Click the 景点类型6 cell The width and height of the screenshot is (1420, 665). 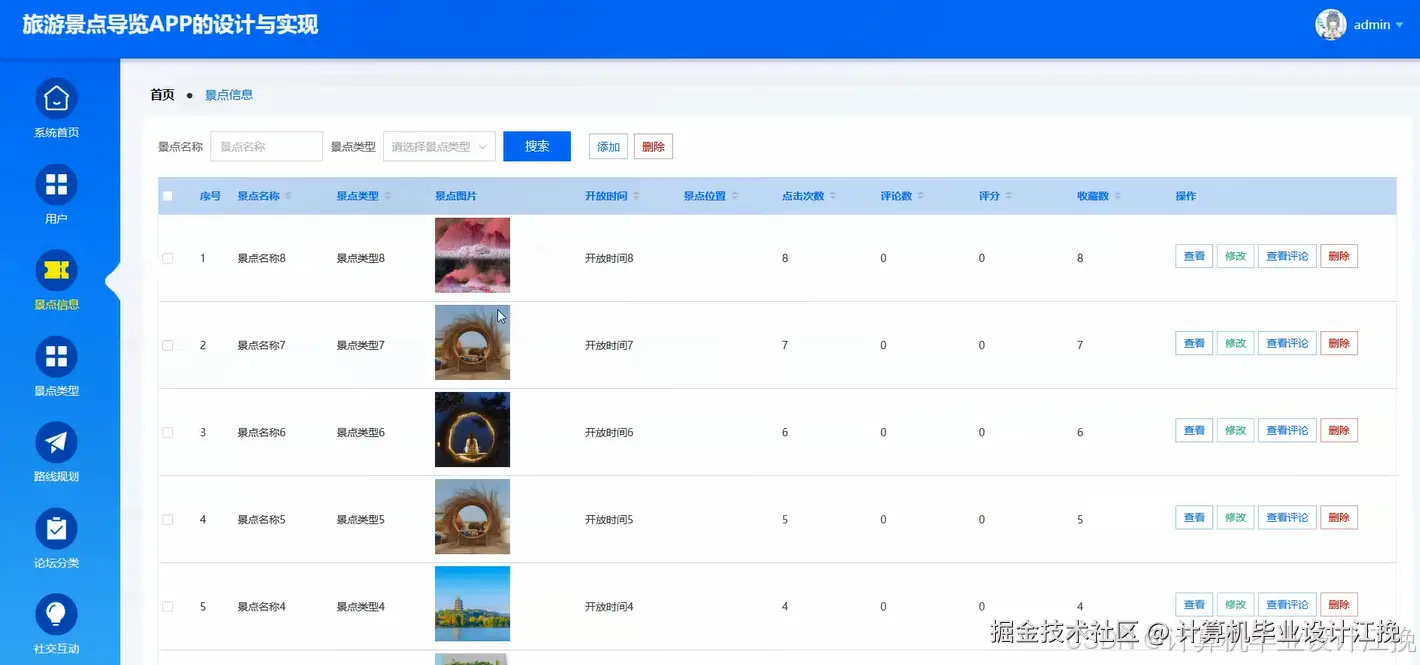(x=360, y=432)
